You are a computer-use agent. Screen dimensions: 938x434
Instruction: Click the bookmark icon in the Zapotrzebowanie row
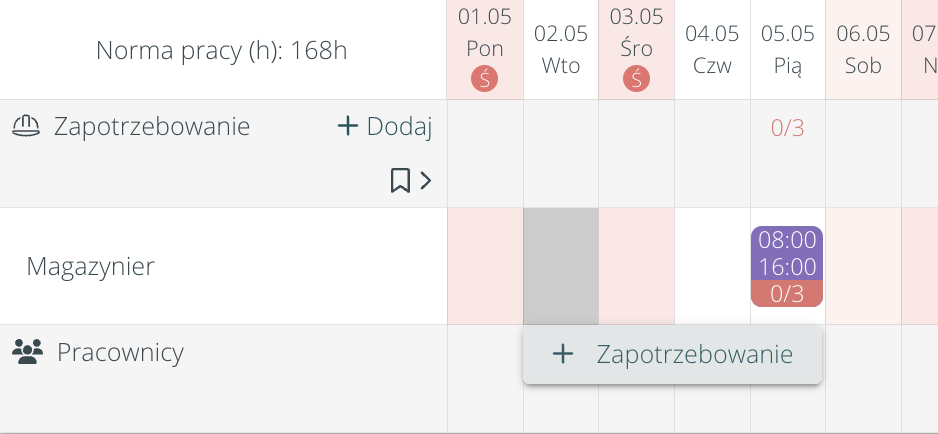[x=400, y=180]
